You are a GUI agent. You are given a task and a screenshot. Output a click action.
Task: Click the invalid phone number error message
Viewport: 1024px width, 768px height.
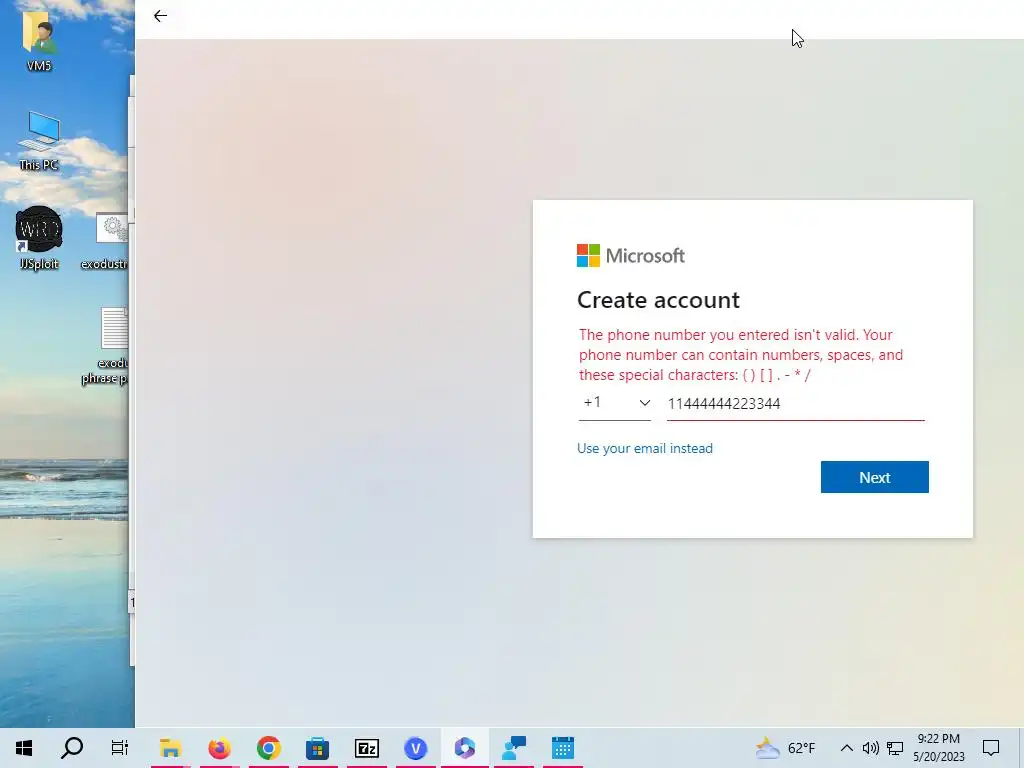tap(741, 355)
